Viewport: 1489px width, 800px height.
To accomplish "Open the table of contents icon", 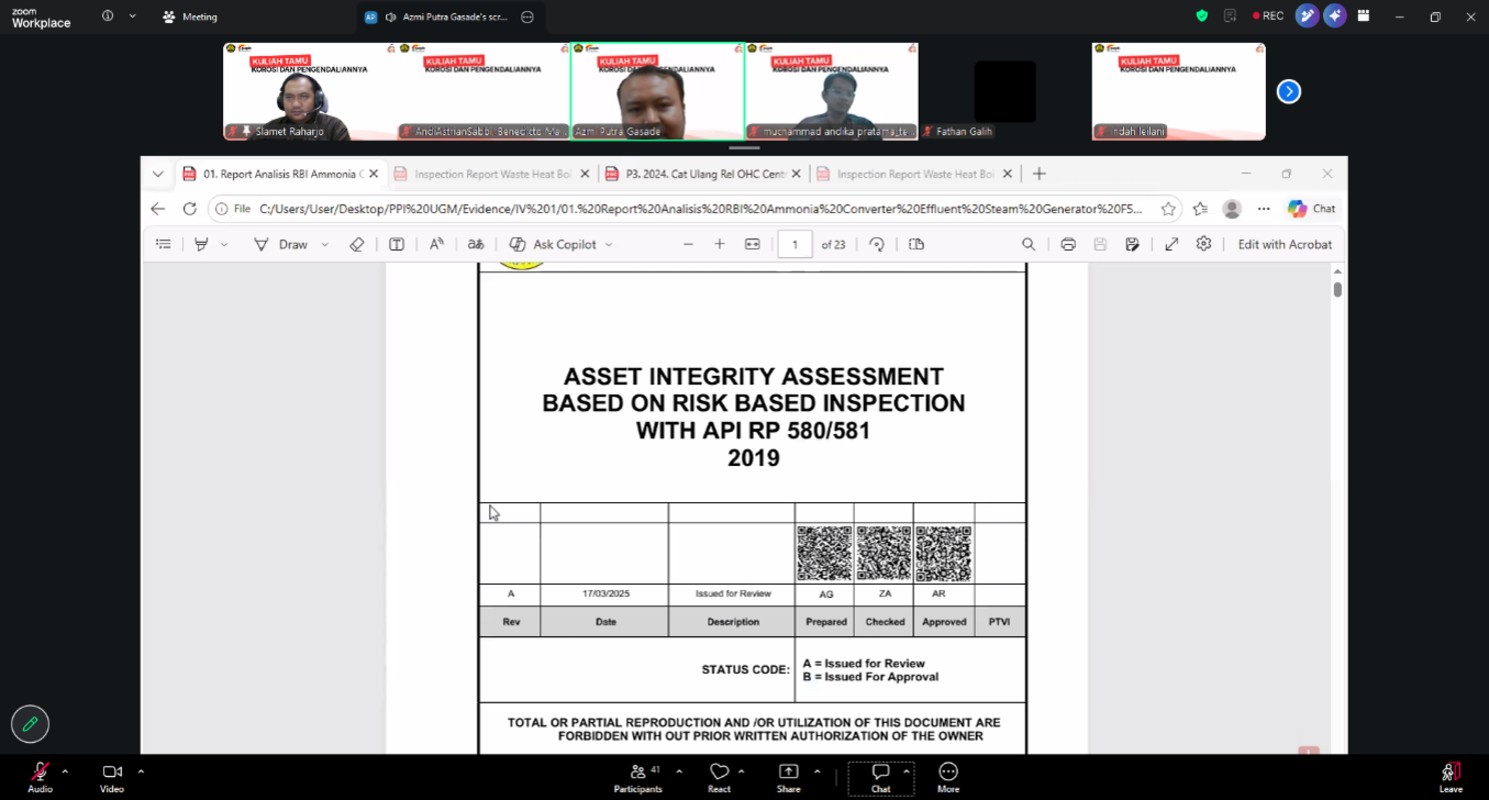I will [x=164, y=244].
